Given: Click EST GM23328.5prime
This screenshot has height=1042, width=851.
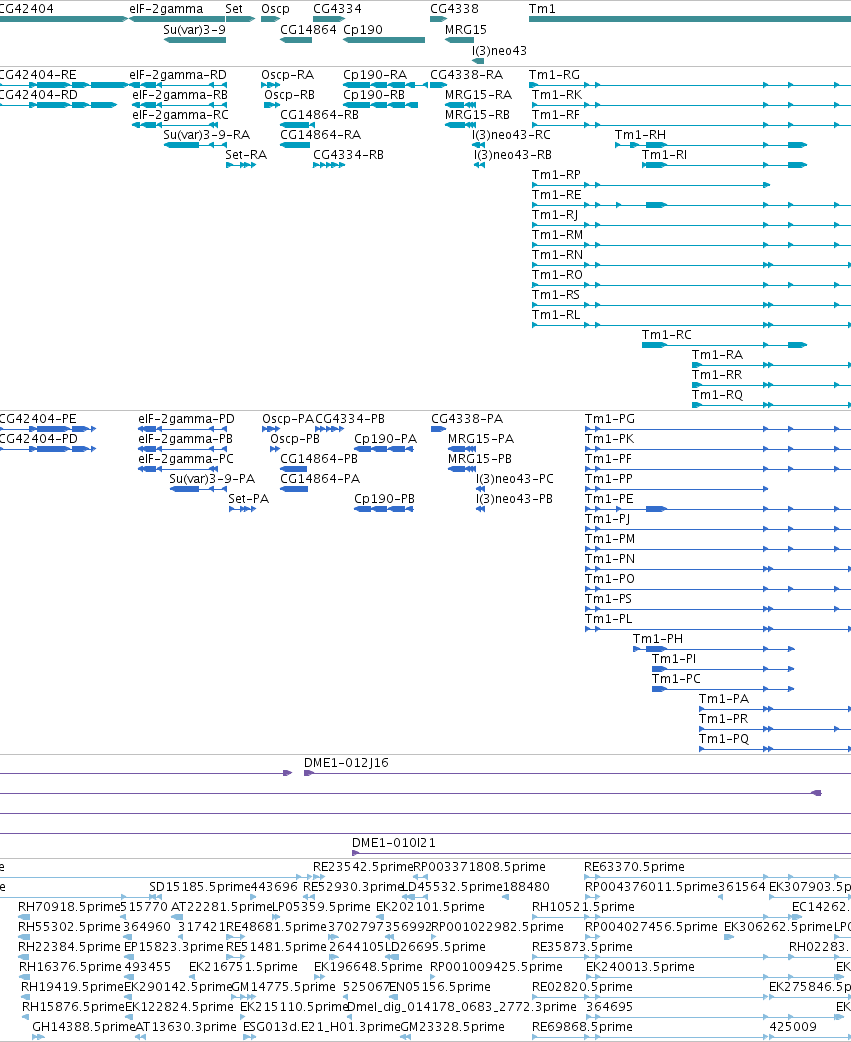Looking at the screenshot, I should [452, 1027].
